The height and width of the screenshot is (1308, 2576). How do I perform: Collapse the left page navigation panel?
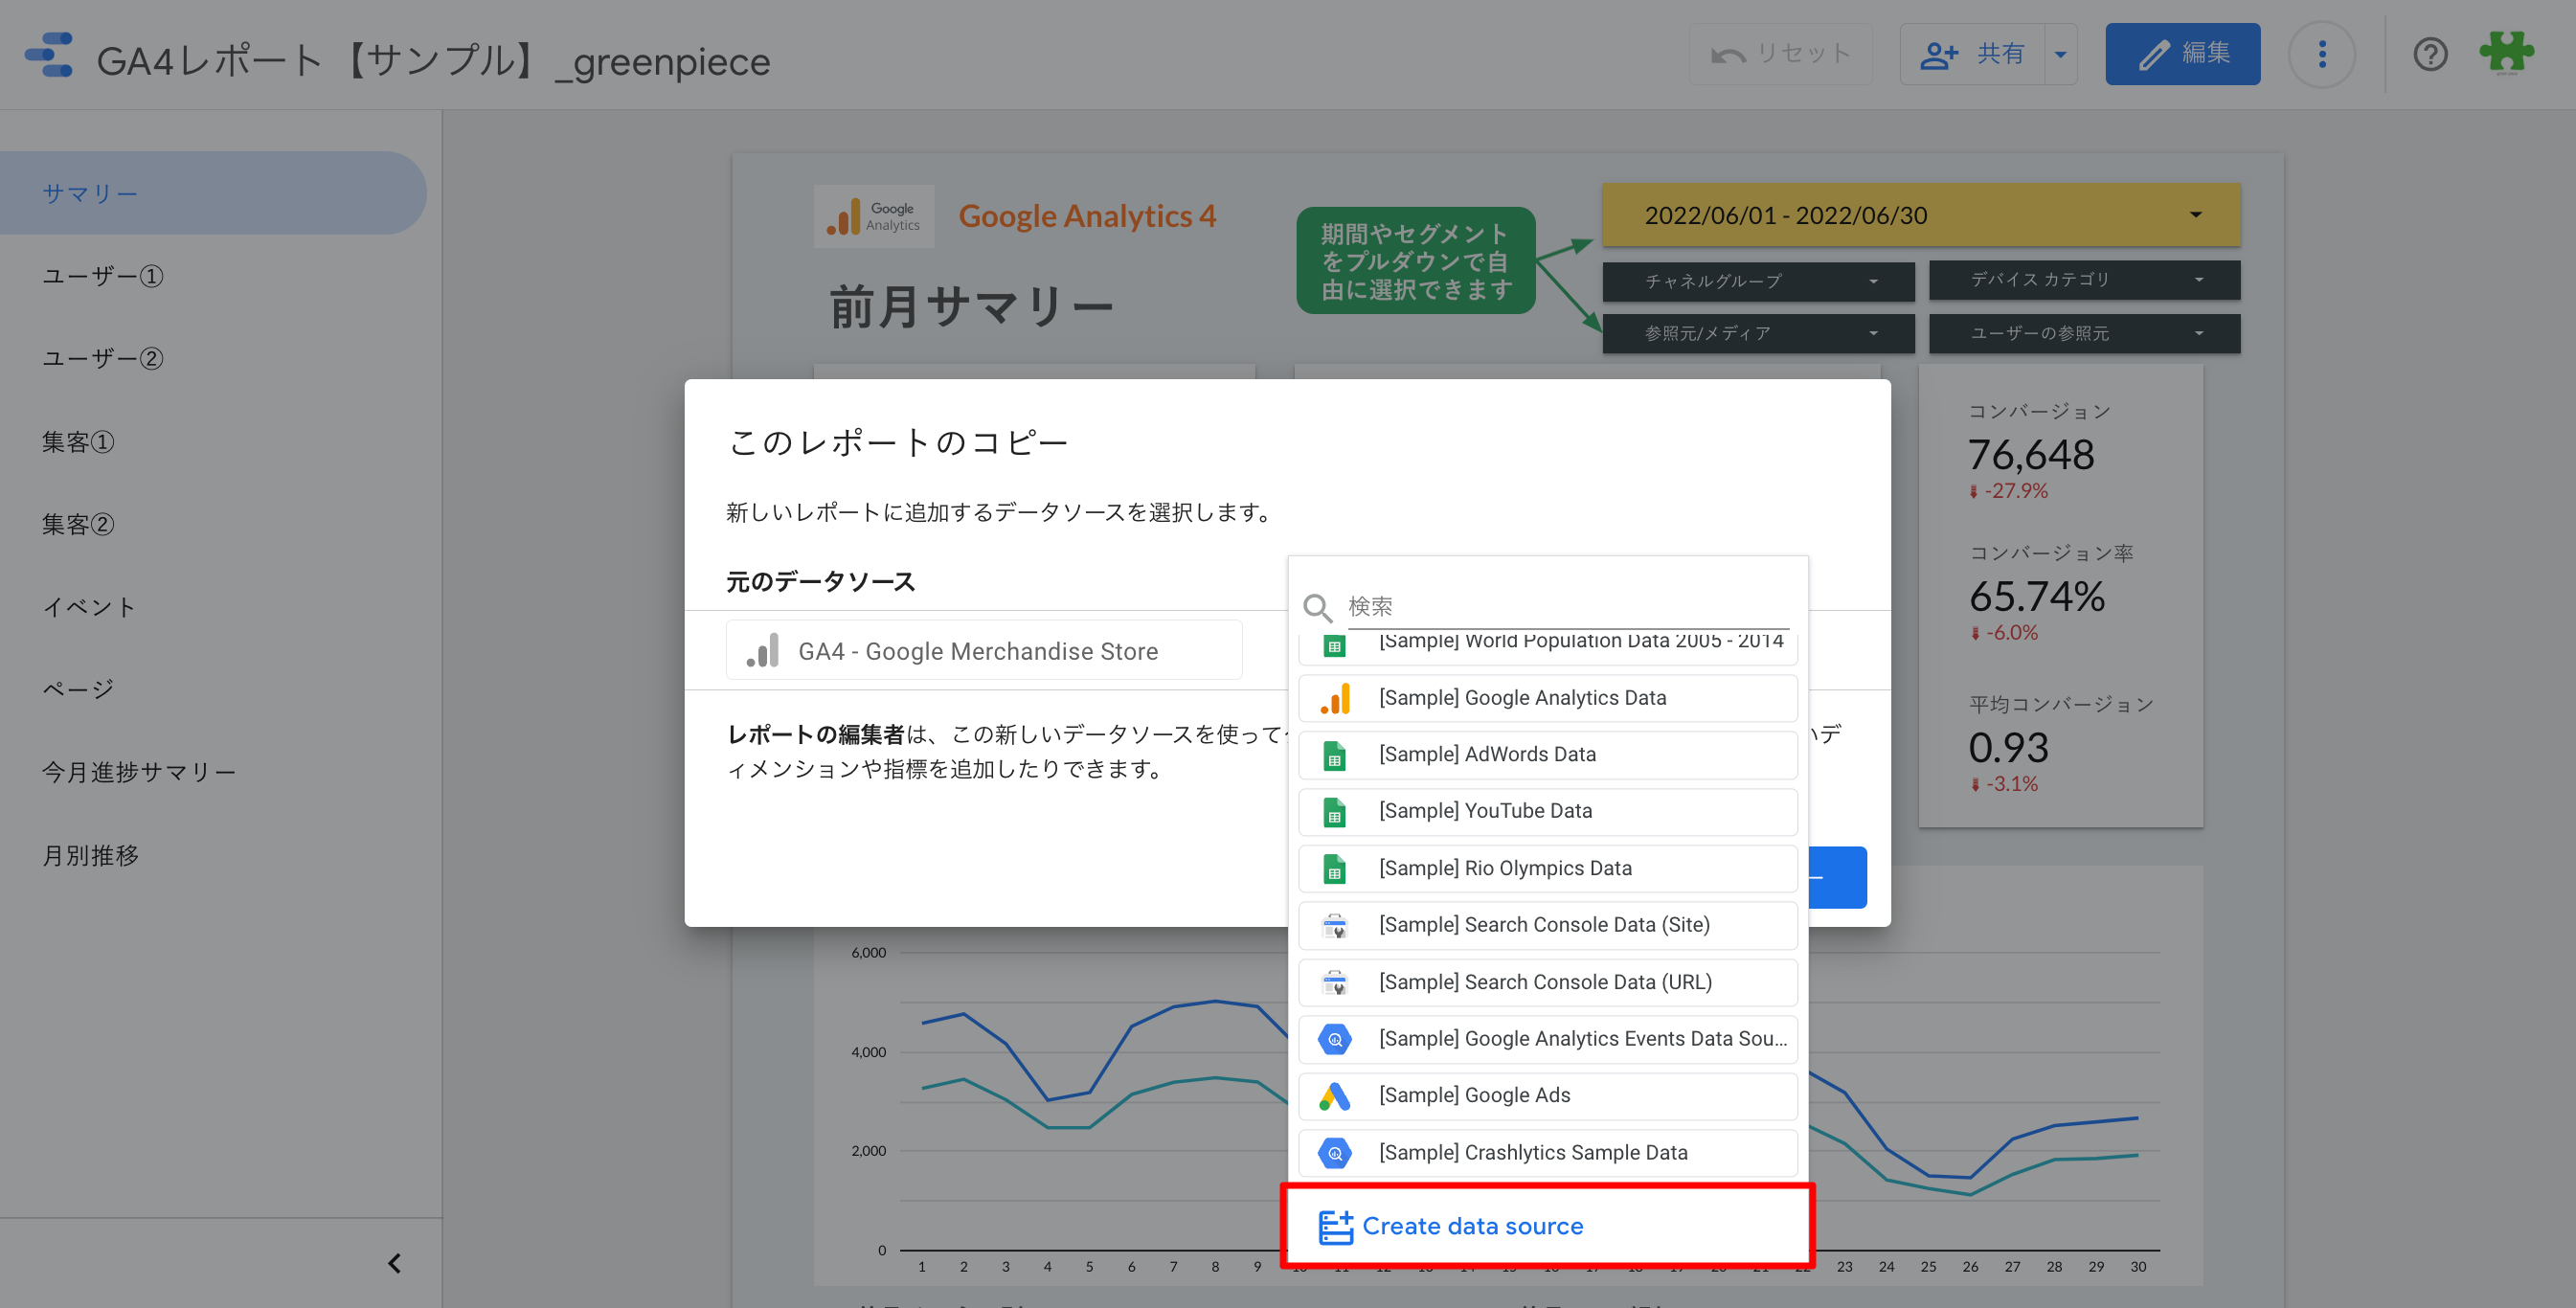point(394,1263)
